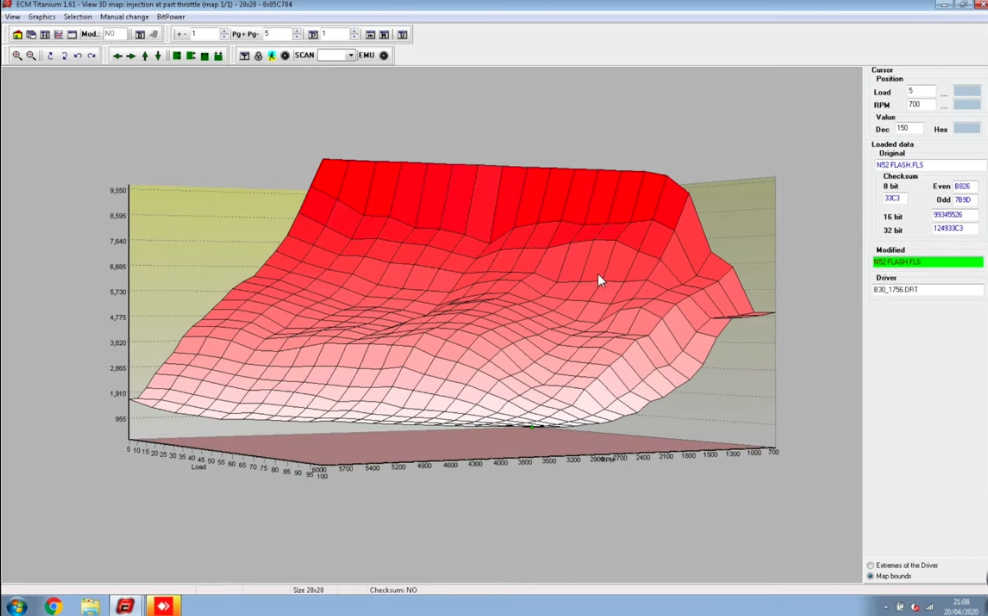Click the home icon in toolbar

coord(18,35)
